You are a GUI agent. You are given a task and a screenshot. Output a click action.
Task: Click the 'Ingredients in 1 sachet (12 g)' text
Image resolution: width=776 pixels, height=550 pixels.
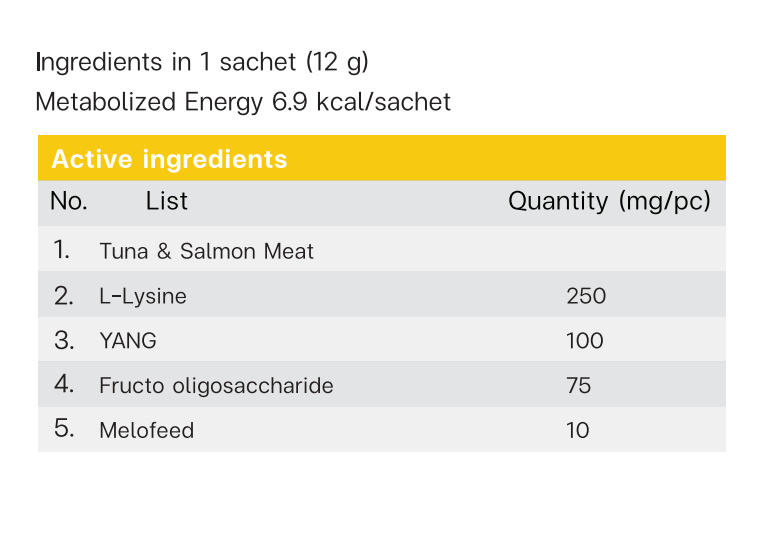coord(202,62)
